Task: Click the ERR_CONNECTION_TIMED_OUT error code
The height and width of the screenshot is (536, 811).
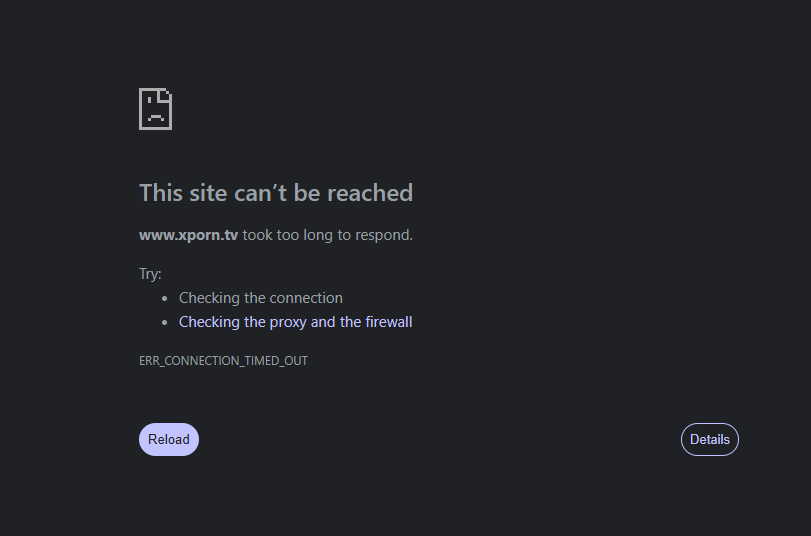Action: [x=223, y=361]
